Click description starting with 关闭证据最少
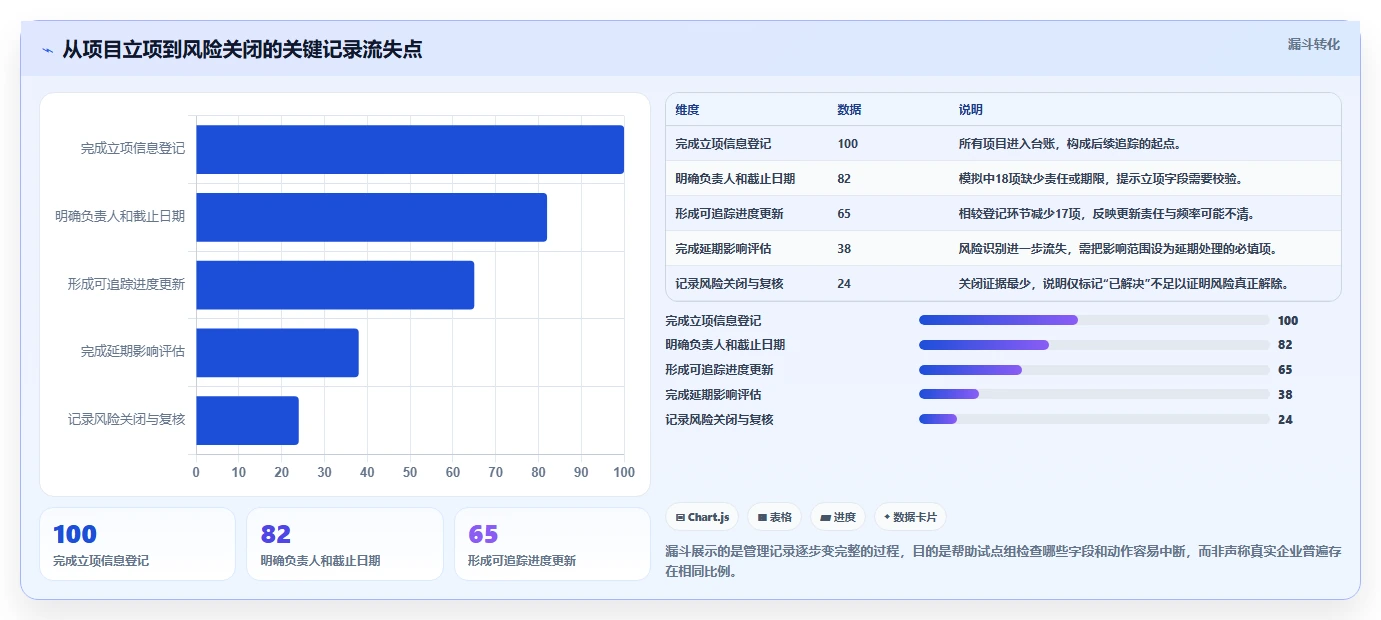 (x=1123, y=284)
